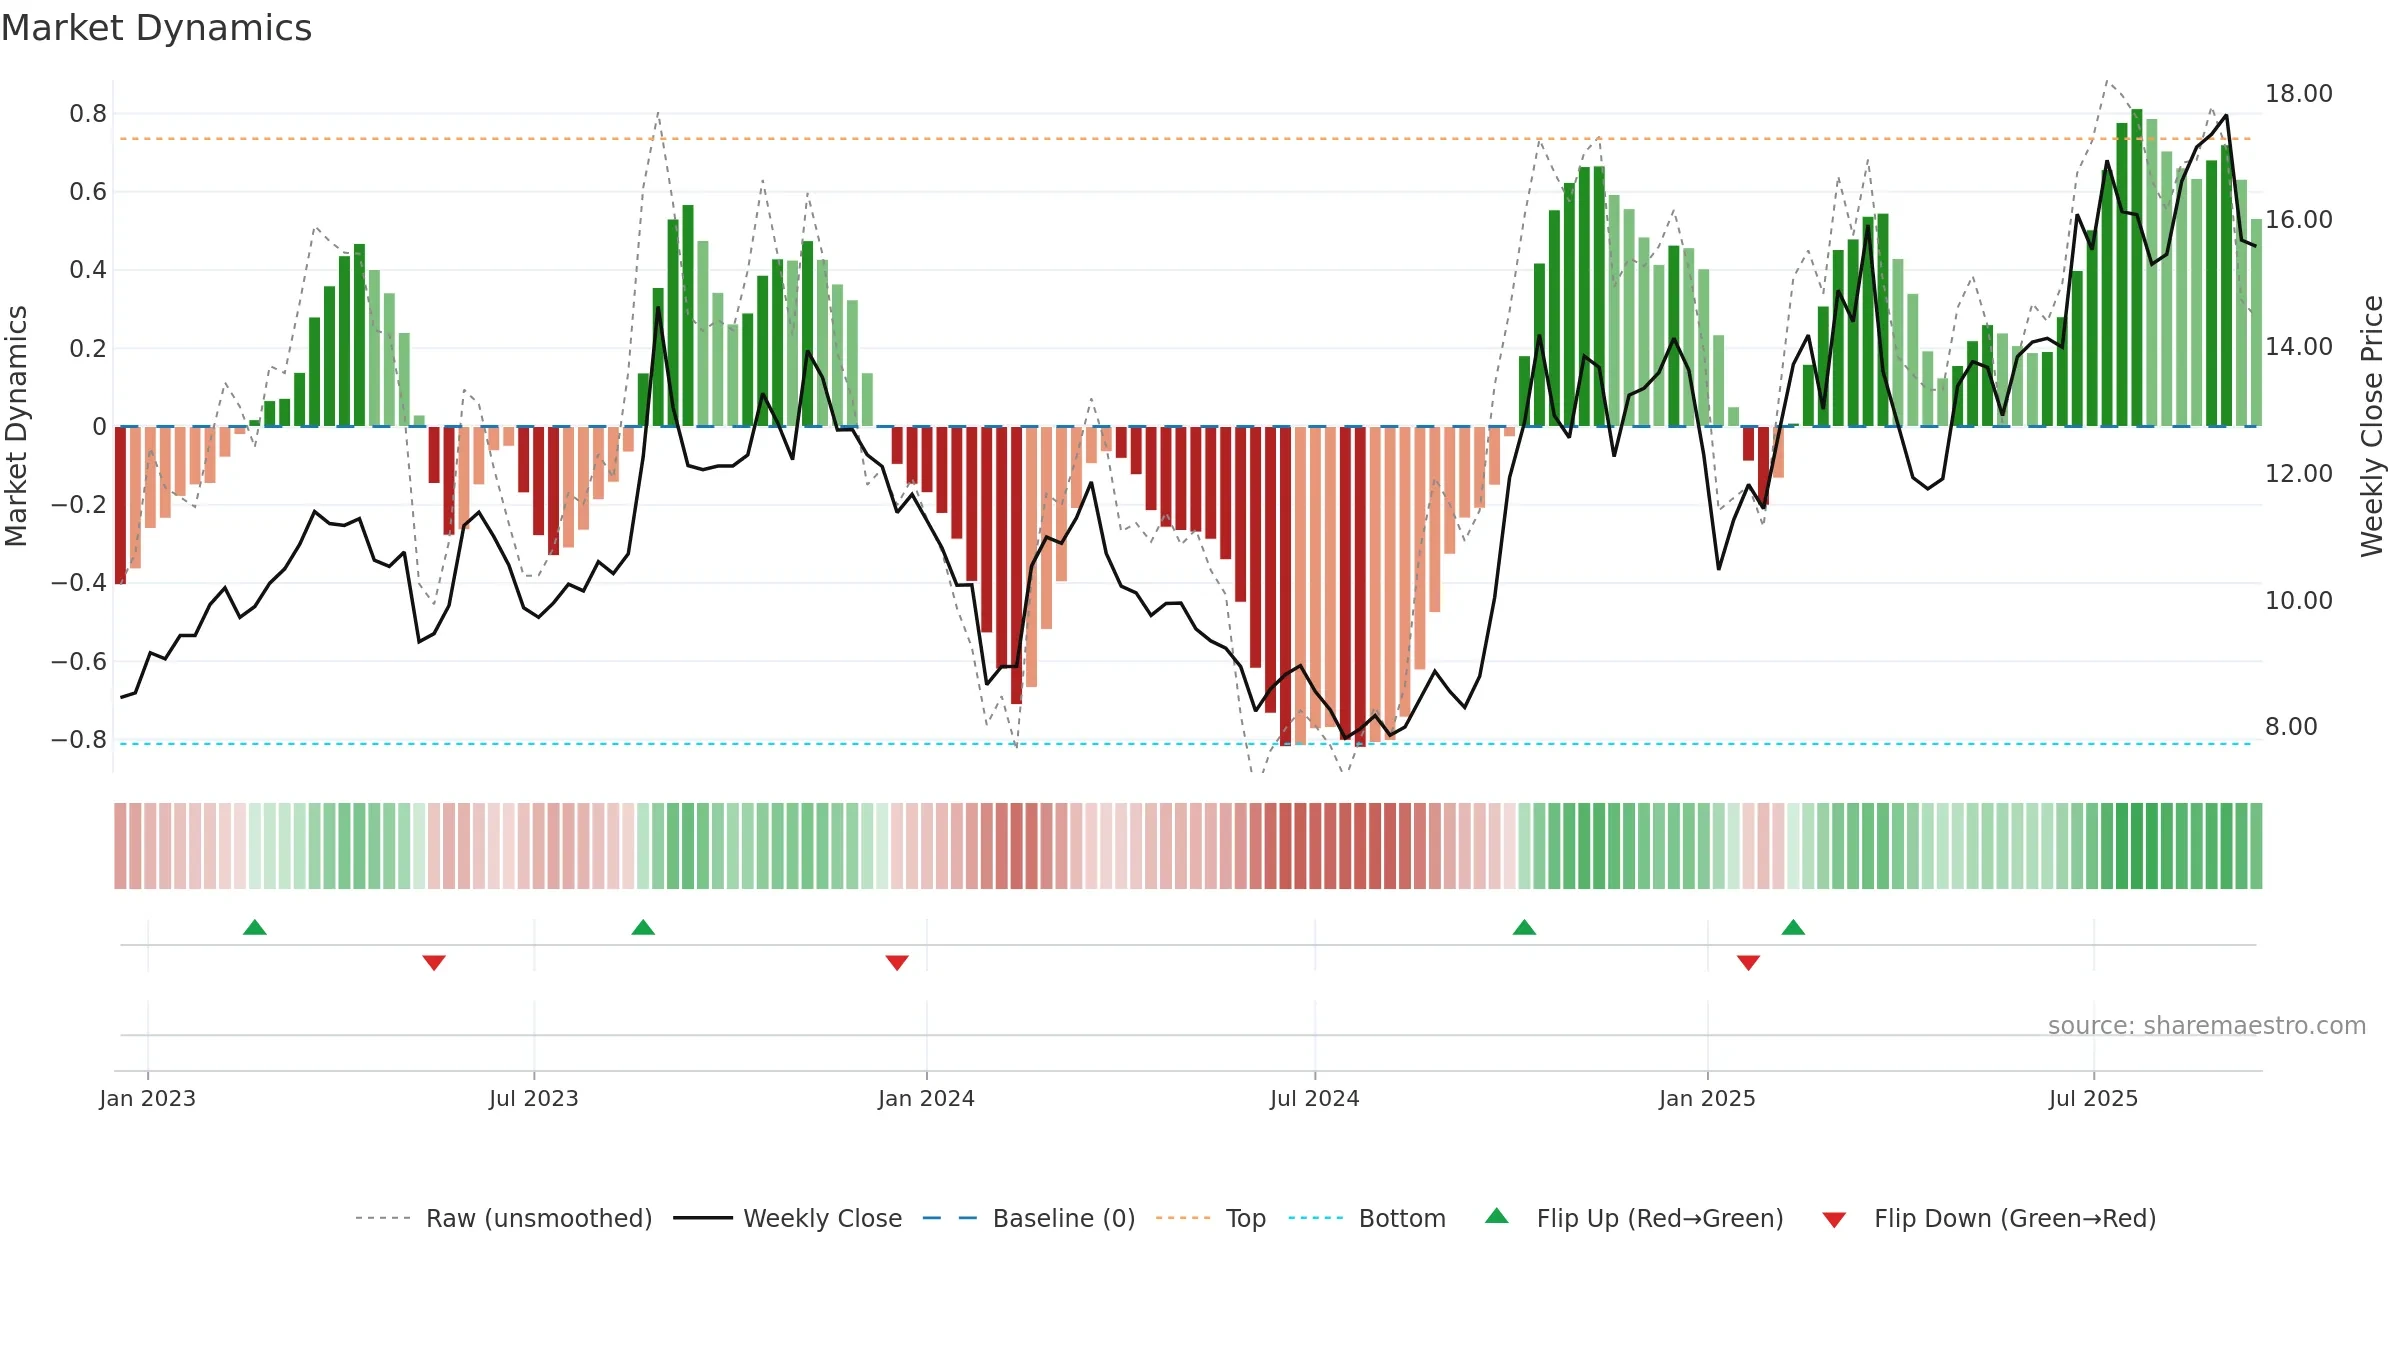Select the green flip-up marker near August 2023
Image resolution: width=2400 pixels, height=1350 pixels.
pos(643,927)
